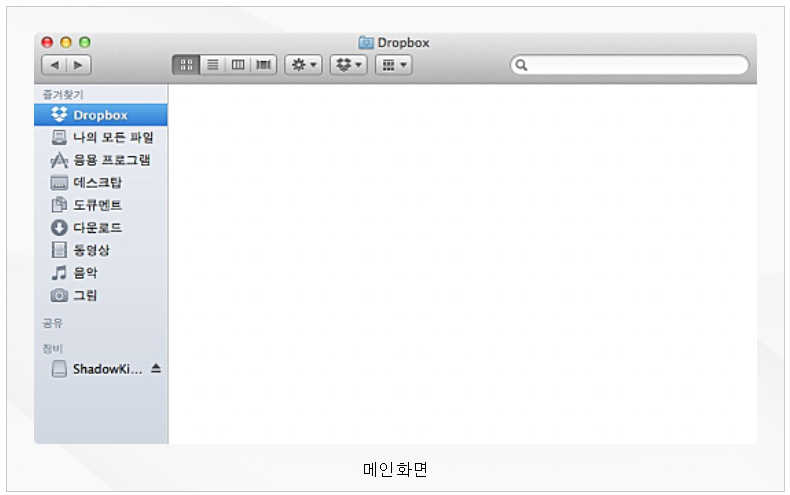Click the download arrow icon
790x495 pixels.
pos(59,227)
